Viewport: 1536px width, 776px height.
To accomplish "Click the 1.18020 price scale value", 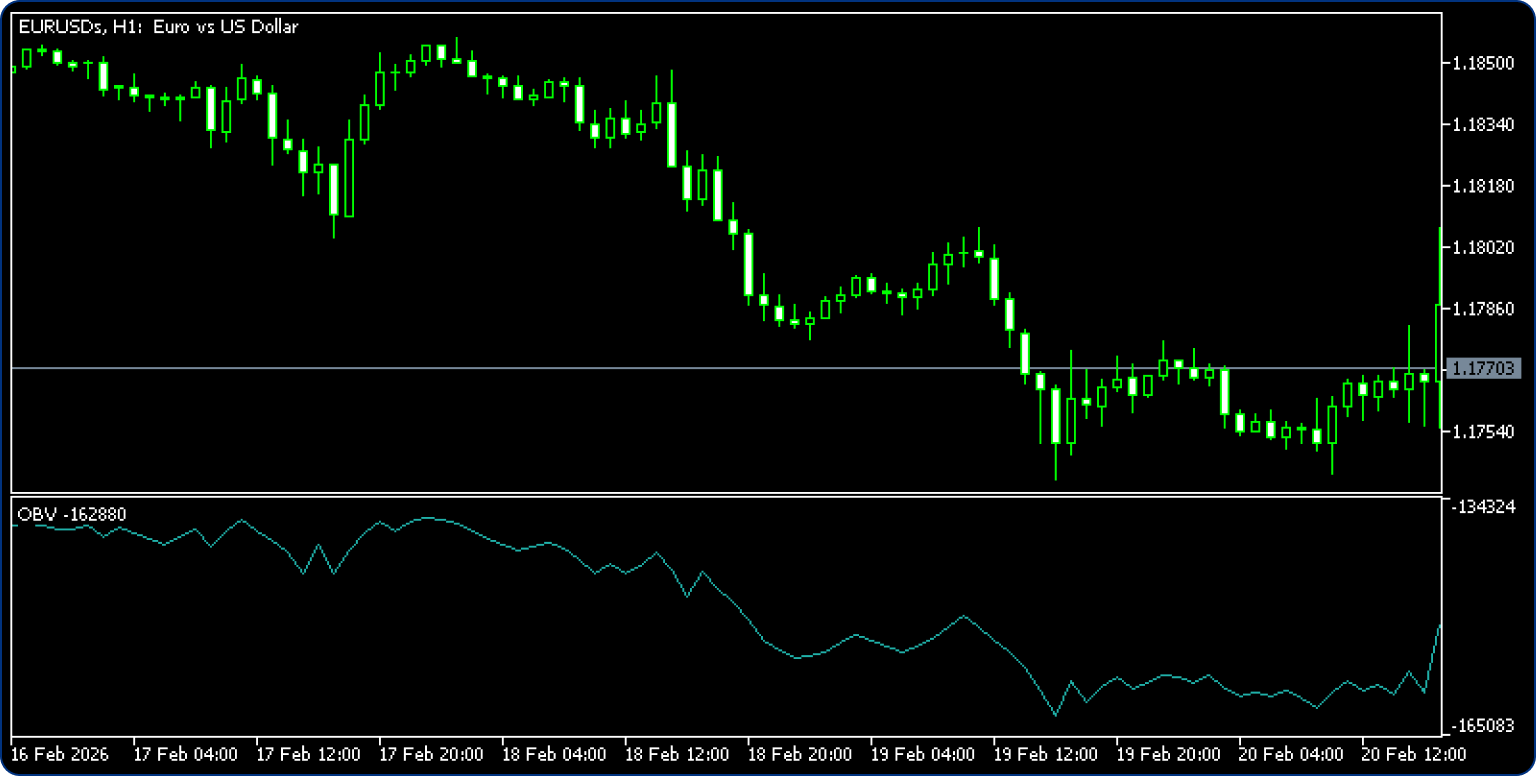I will coord(1484,247).
